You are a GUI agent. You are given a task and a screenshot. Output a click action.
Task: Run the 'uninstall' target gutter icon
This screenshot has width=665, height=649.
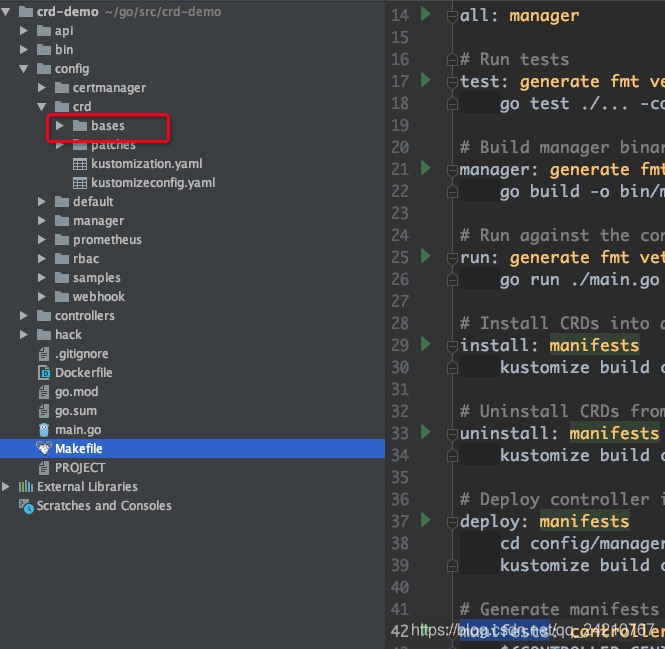tap(425, 432)
